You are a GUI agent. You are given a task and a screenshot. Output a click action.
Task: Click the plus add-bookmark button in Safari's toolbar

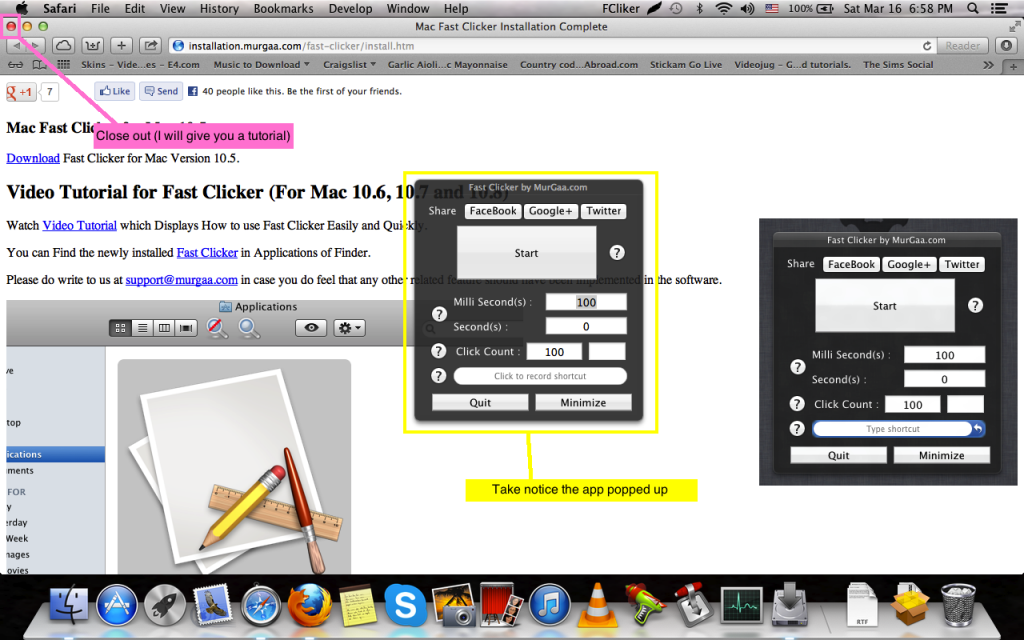(x=121, y=46)
